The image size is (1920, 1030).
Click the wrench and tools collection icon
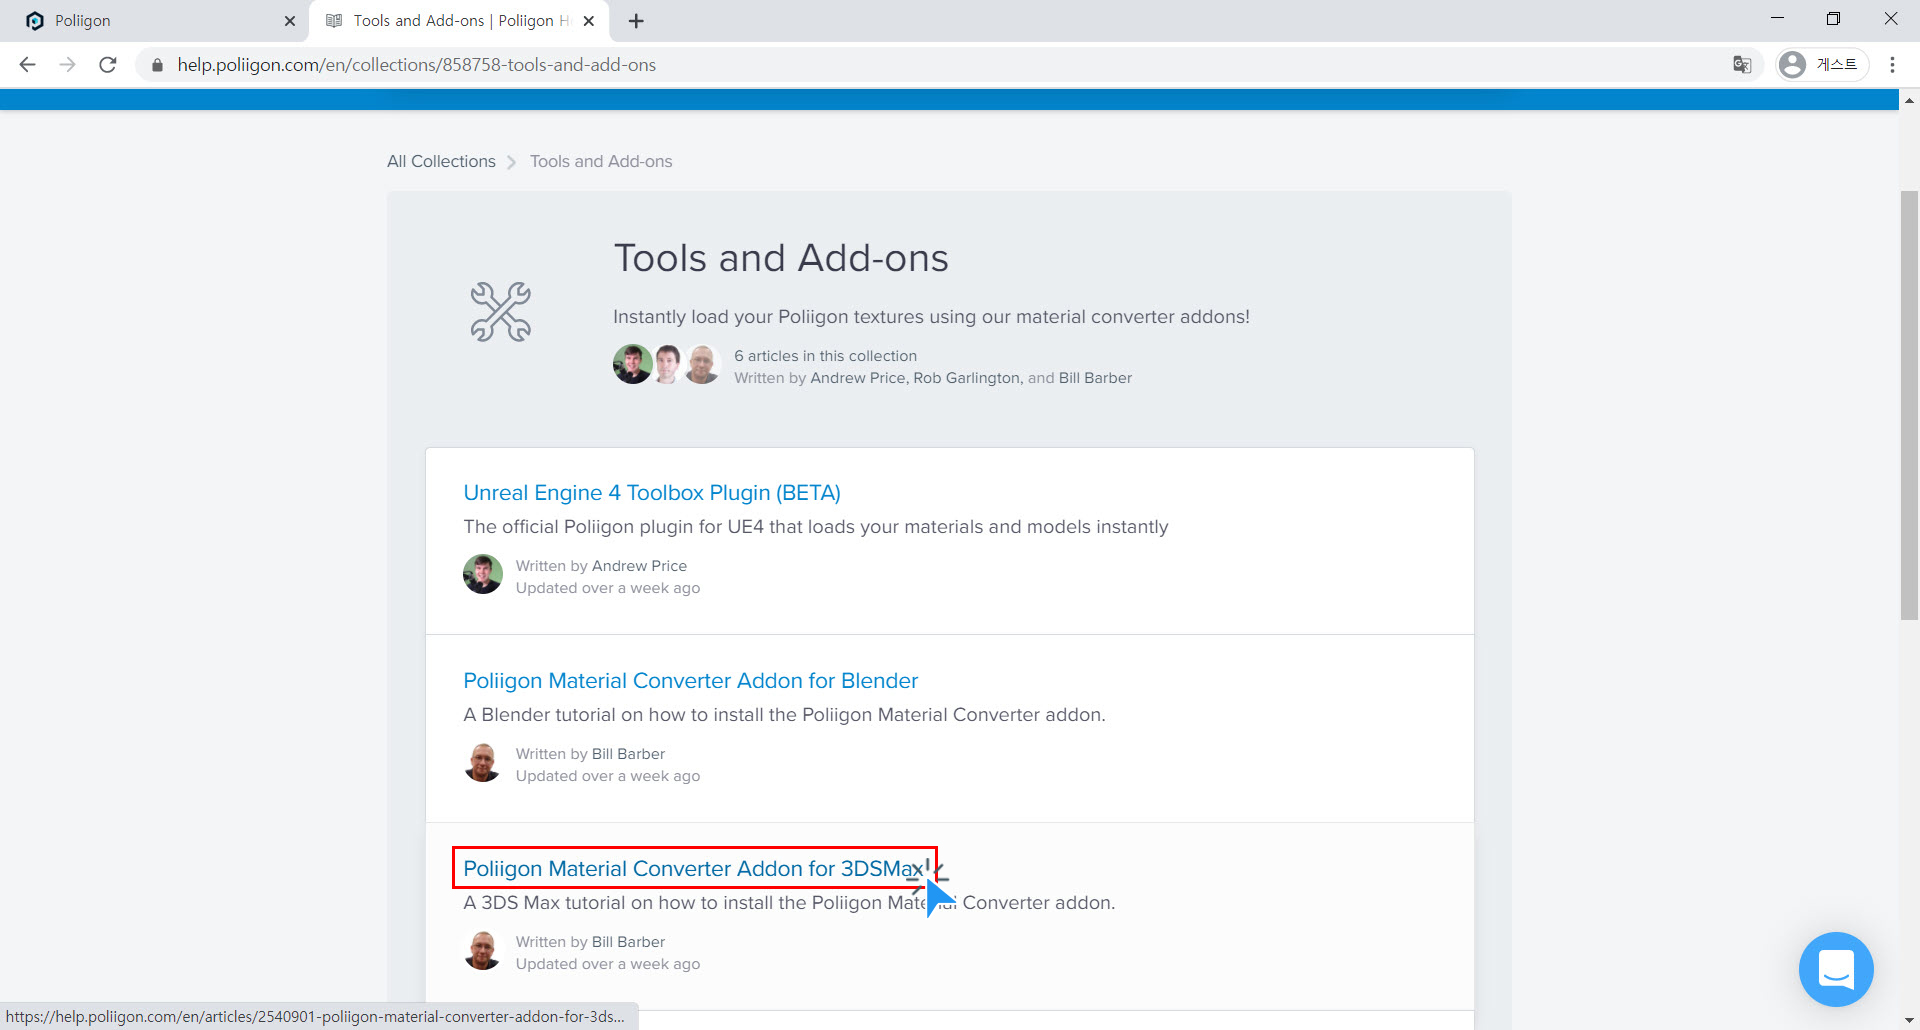(501, 312)
